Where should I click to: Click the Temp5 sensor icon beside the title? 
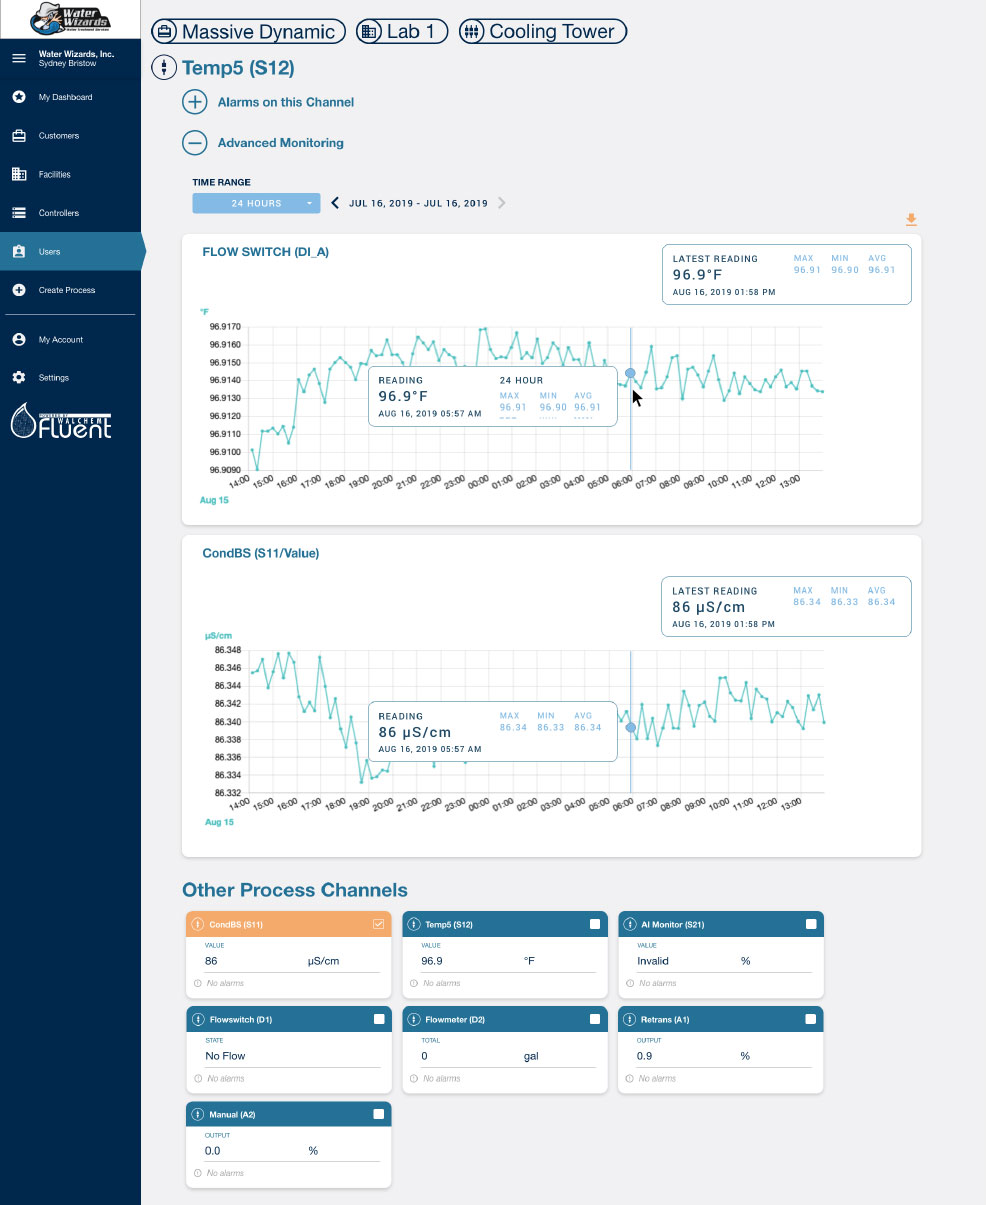[x=163, y=67]
